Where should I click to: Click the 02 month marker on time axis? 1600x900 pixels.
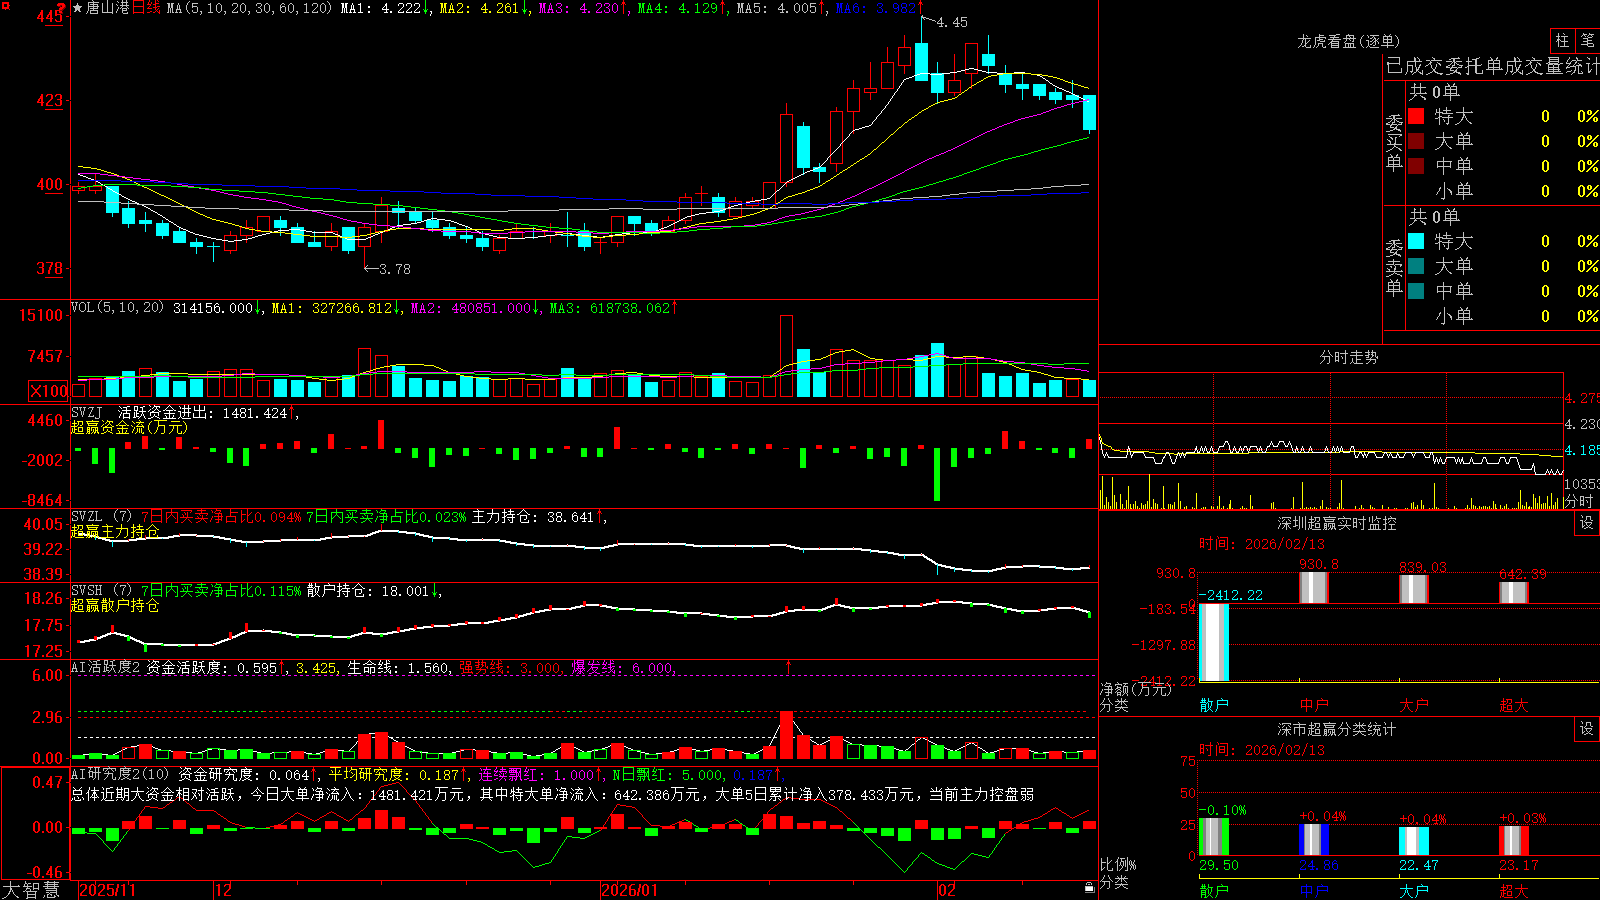coord(947,890)
